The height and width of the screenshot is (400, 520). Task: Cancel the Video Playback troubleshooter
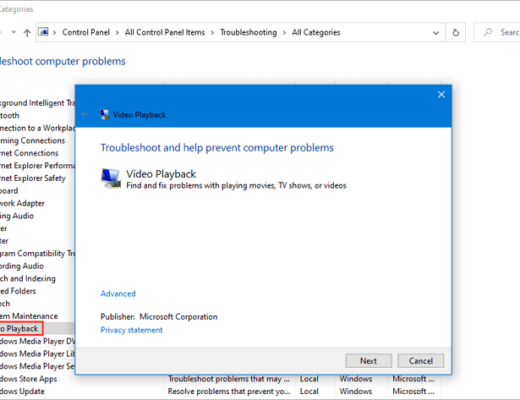(x=421, y=361)
